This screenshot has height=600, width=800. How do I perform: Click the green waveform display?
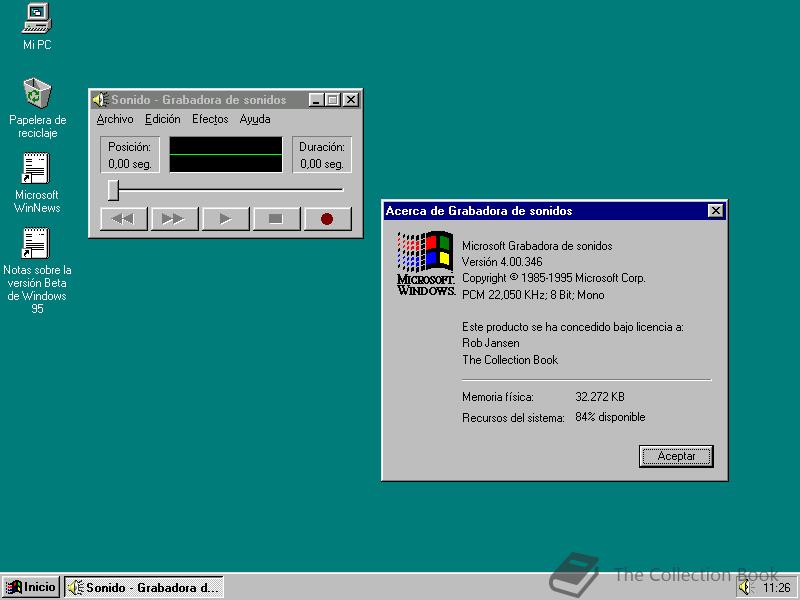tap(226, 154)
